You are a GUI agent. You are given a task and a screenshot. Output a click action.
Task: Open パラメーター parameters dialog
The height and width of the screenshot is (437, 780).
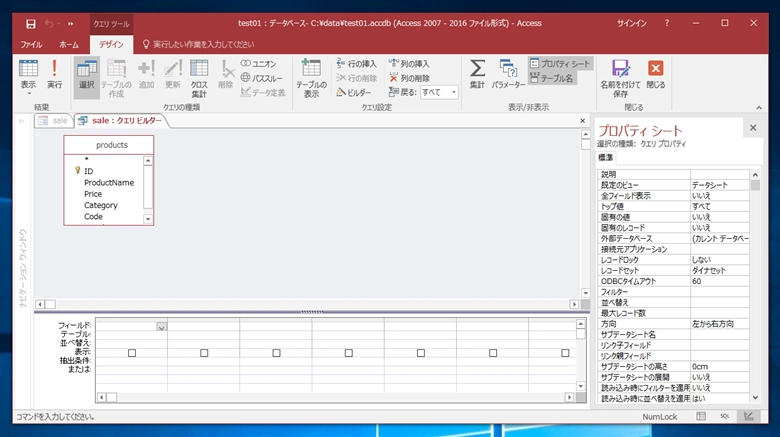[508, 75]
